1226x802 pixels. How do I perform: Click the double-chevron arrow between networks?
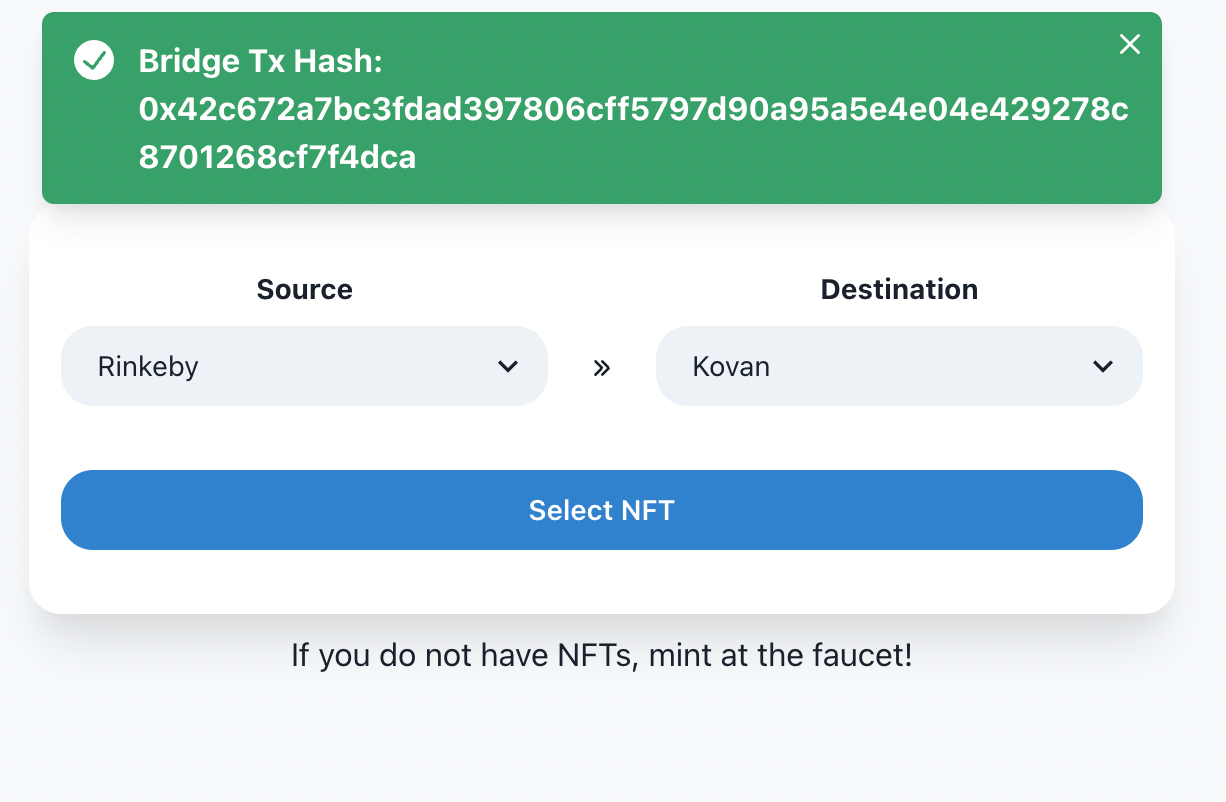601,368
